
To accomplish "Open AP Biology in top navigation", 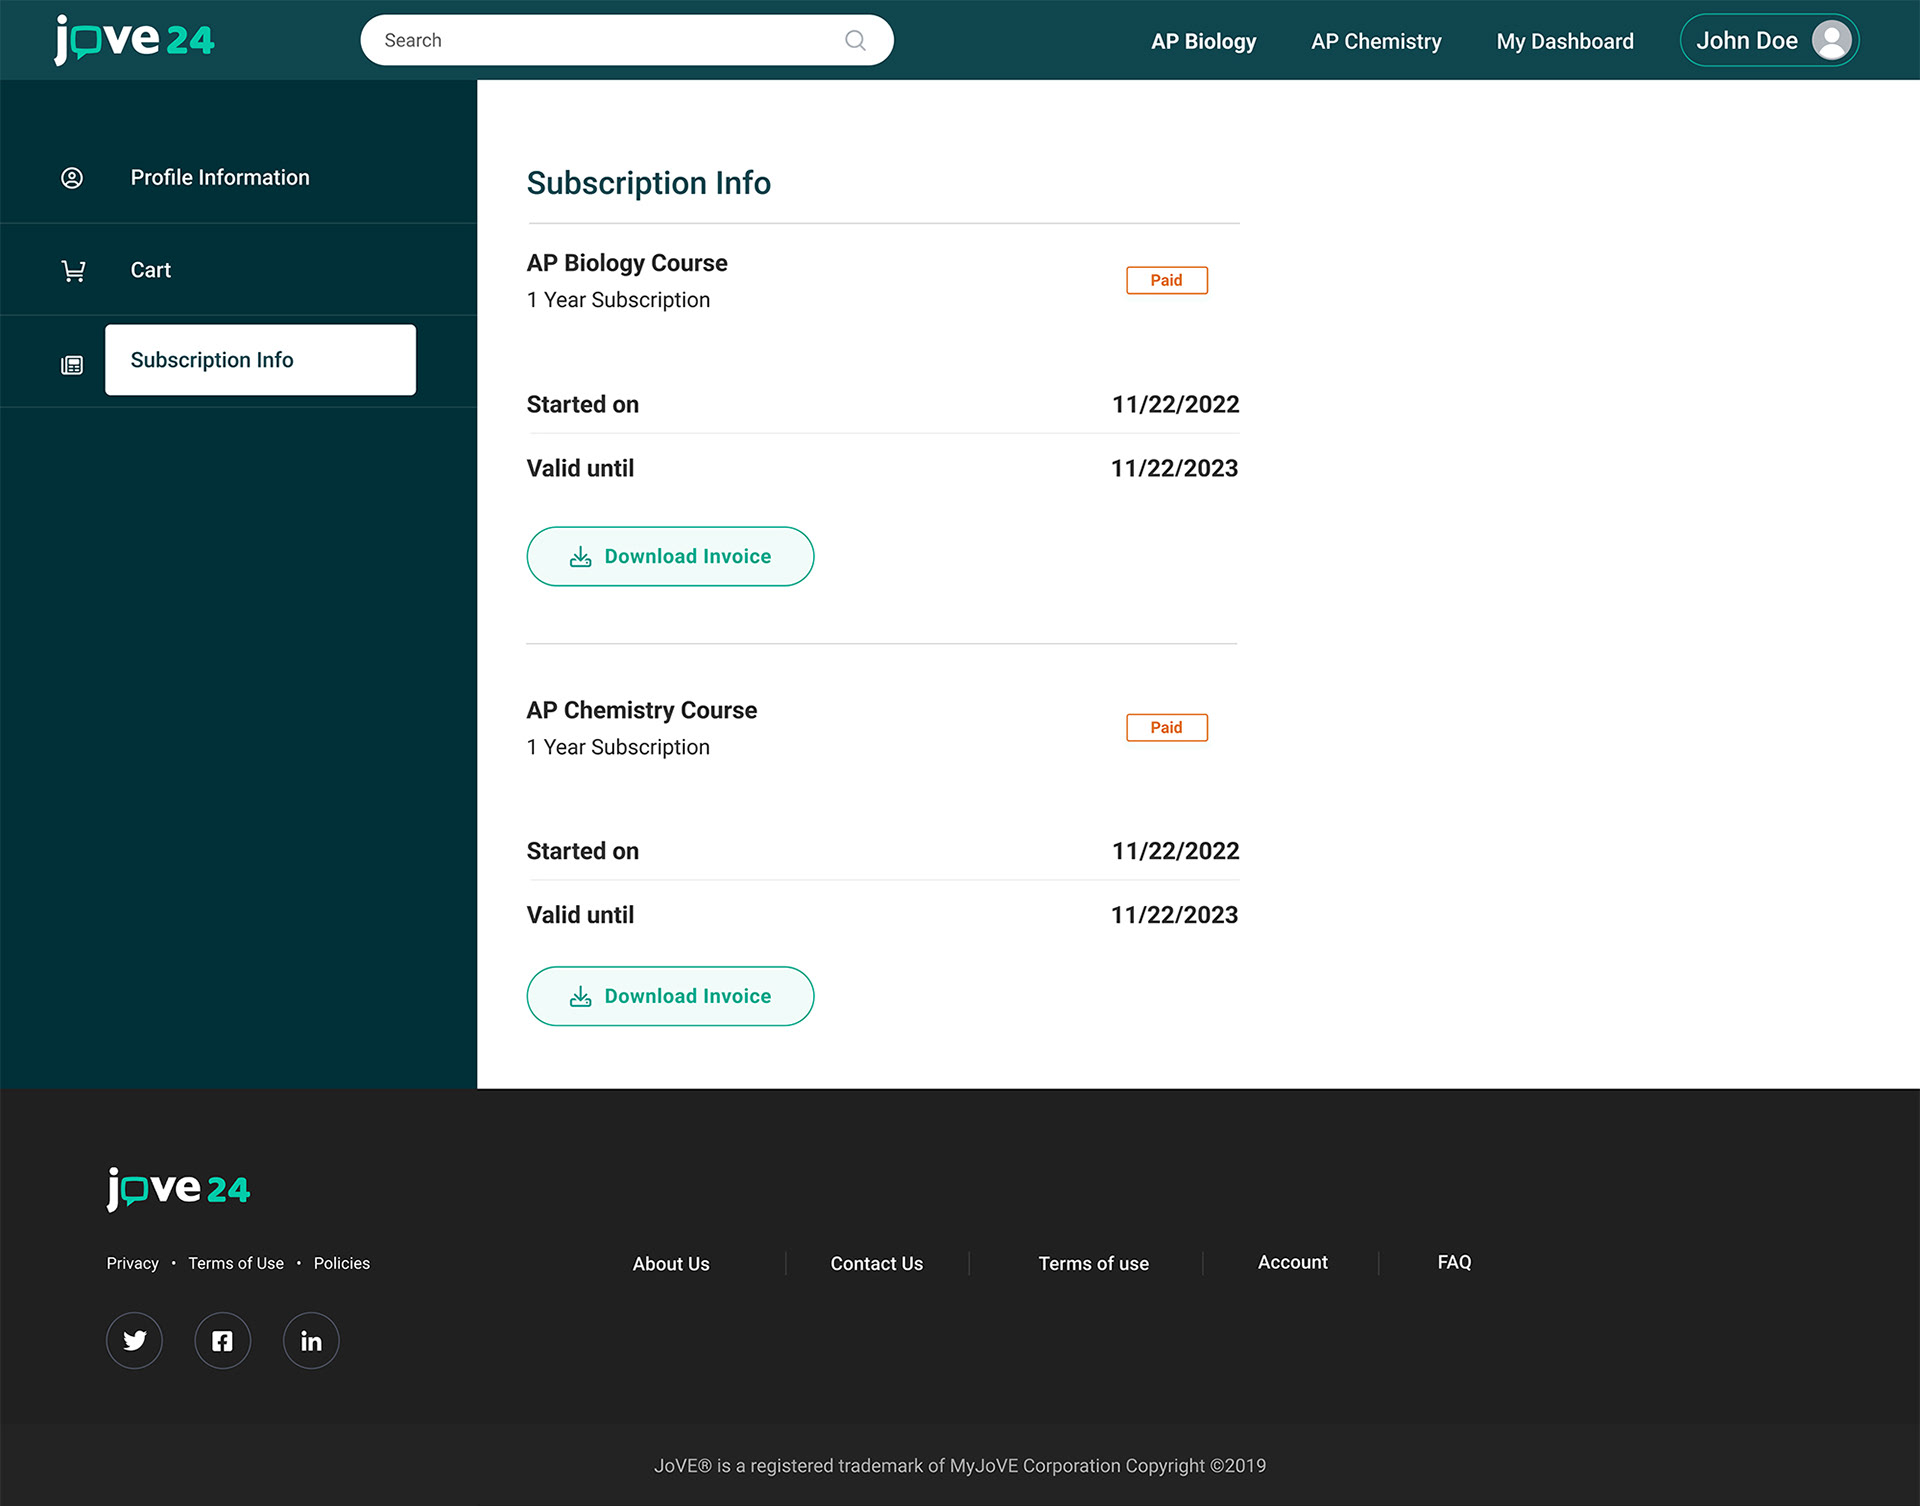I will tap(1203, 41).
